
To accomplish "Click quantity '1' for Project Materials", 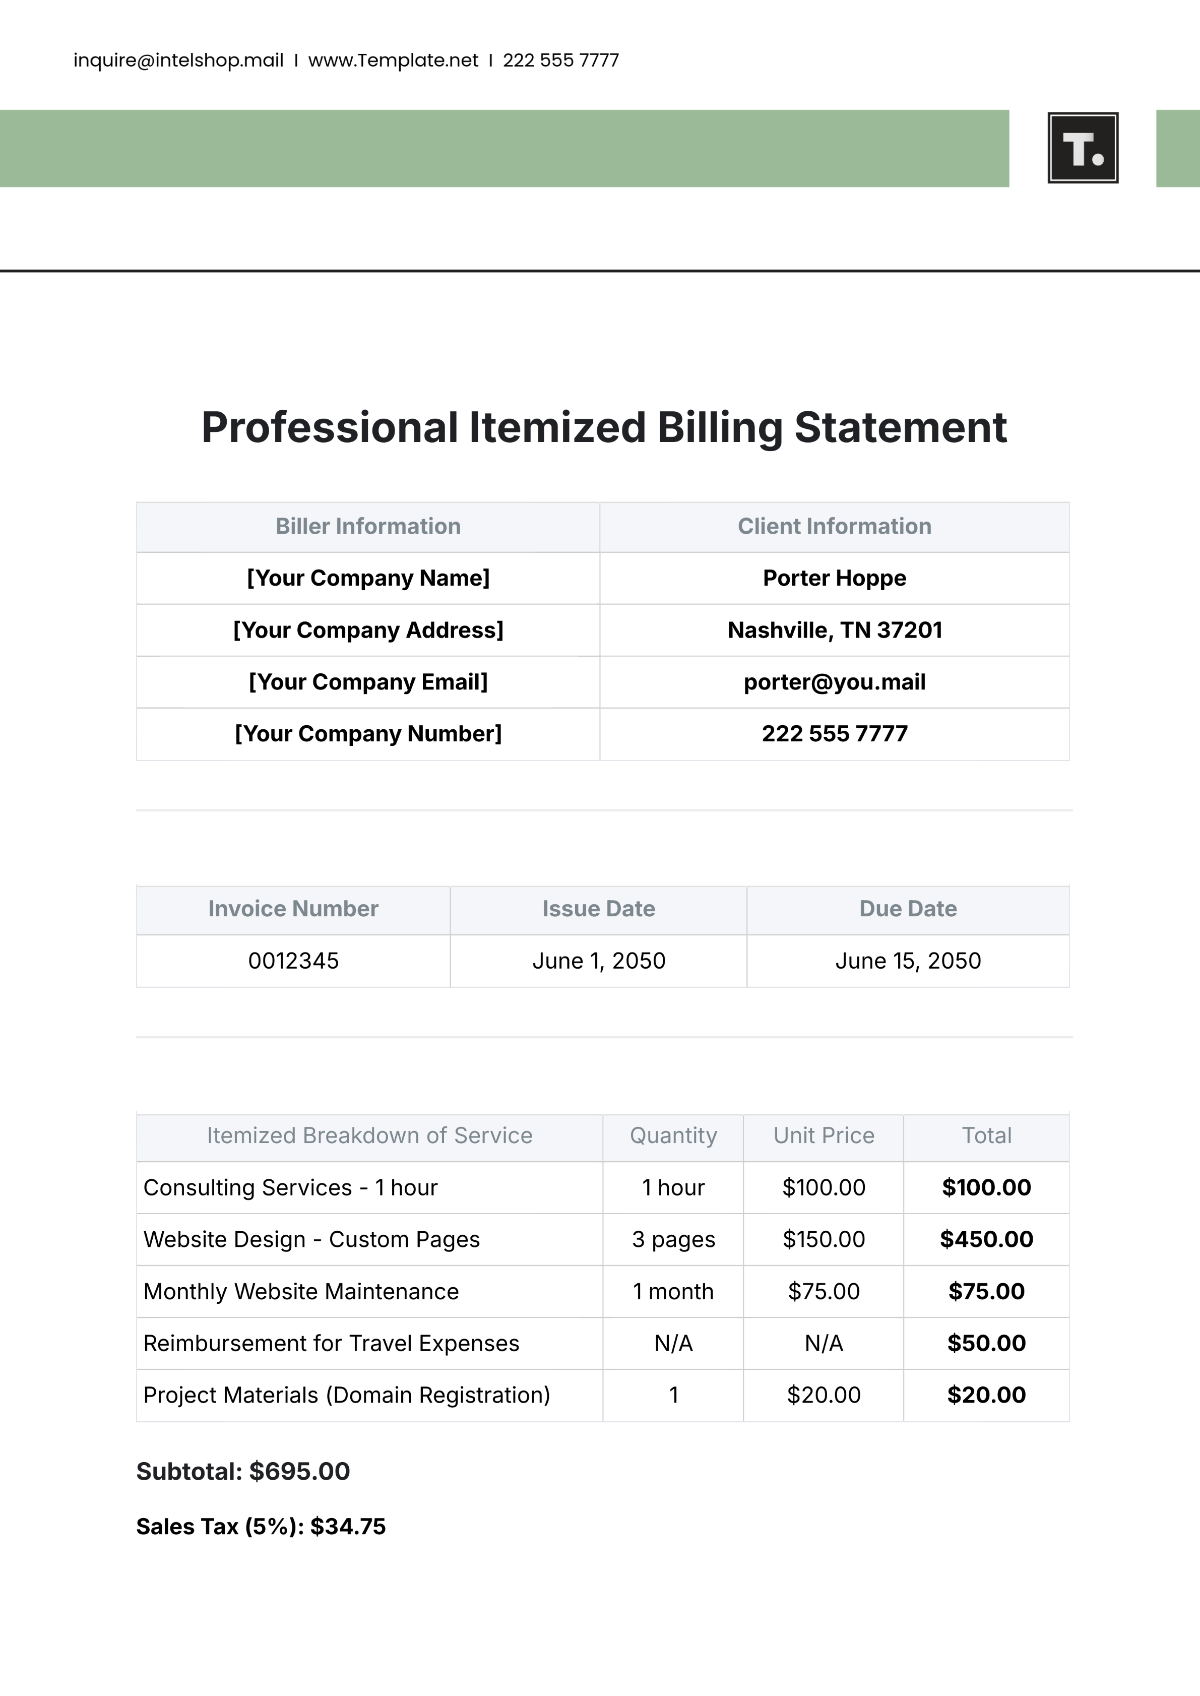I will point(673,1396).
